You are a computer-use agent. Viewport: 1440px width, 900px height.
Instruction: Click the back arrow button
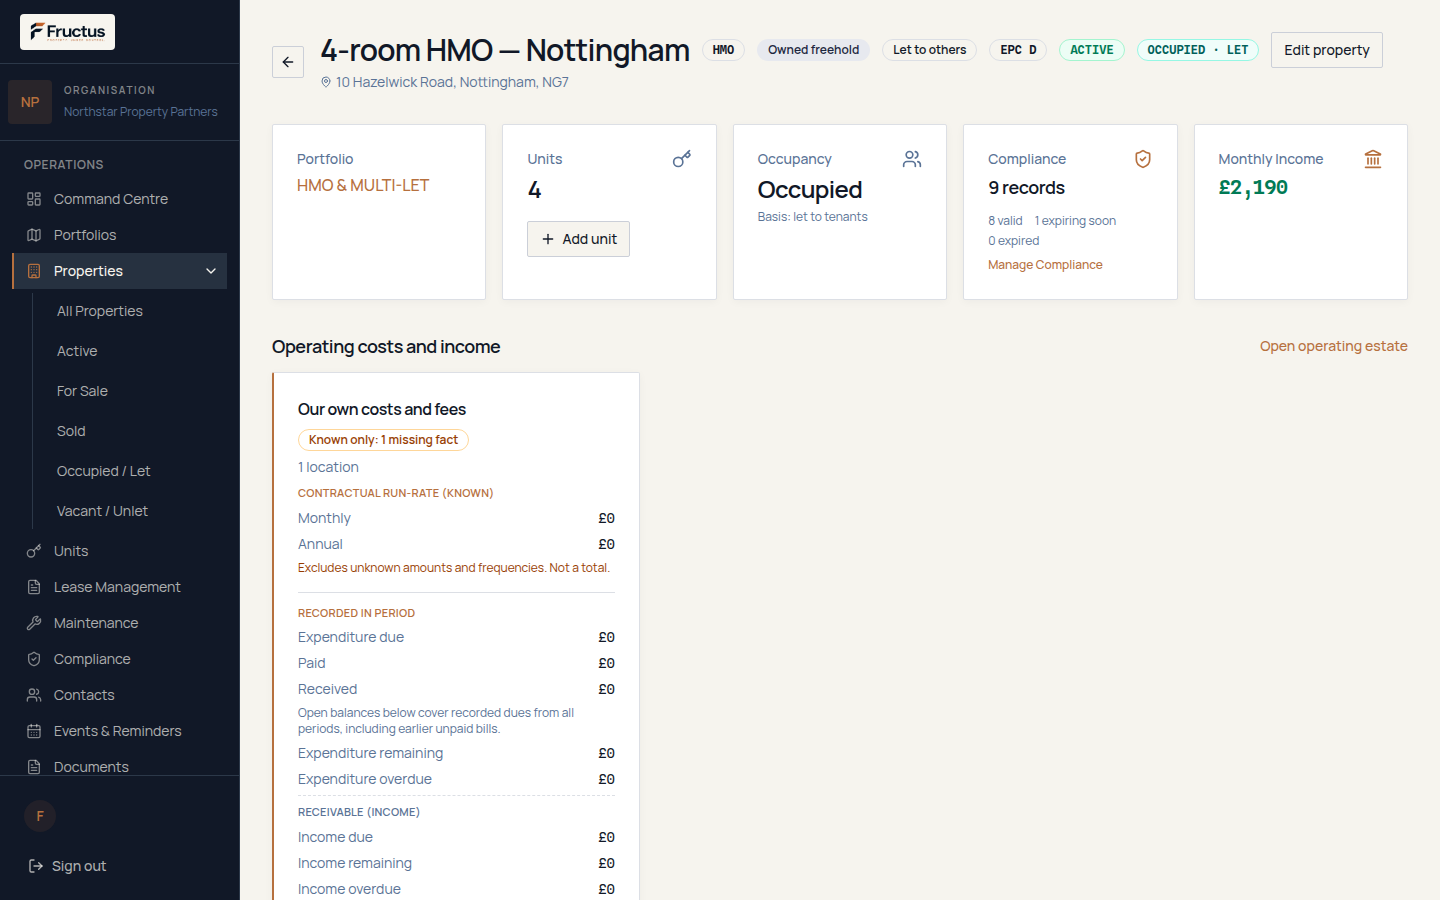tap(288, 62)
